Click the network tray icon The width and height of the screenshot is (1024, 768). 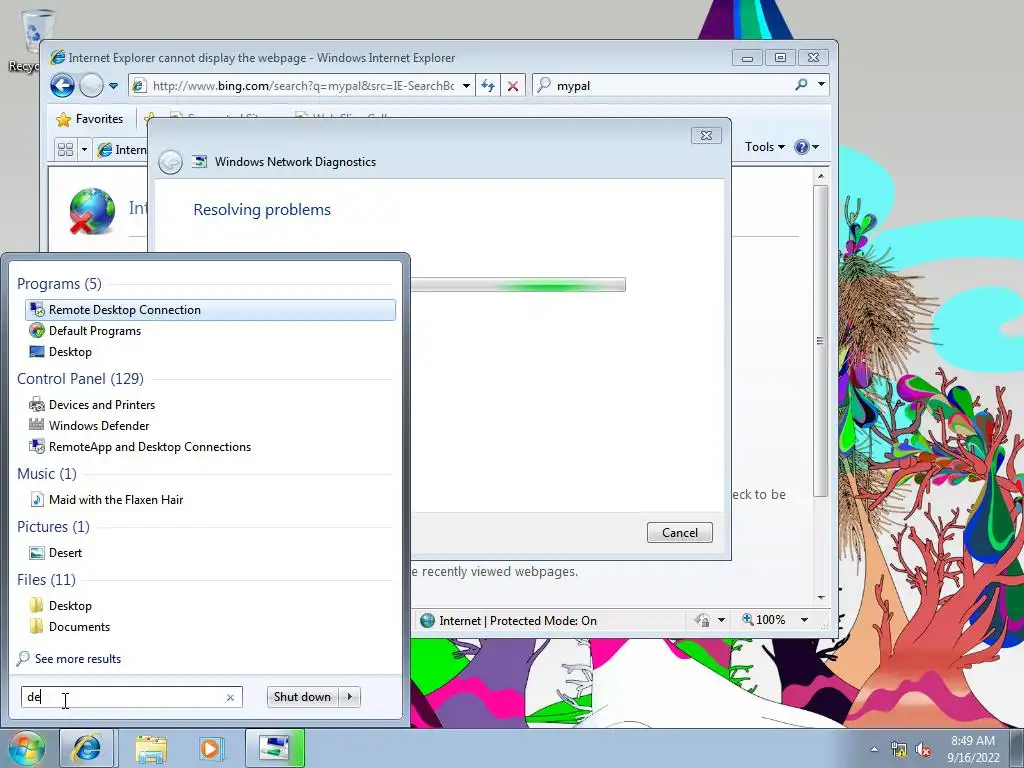coord(899,750)
